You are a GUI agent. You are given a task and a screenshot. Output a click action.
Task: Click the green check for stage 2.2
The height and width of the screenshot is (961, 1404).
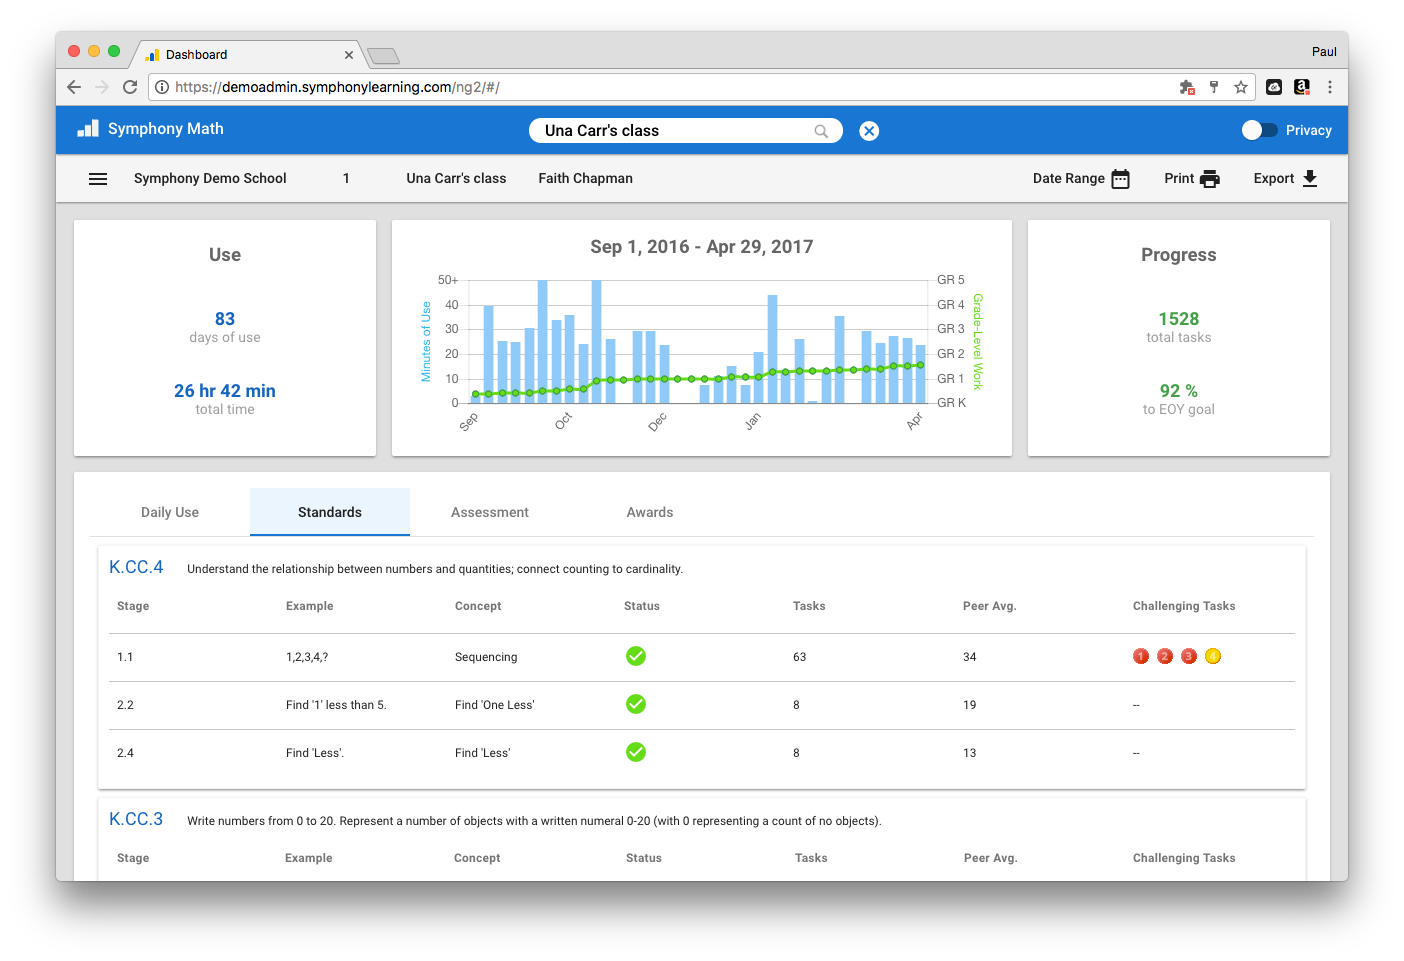[636, 704]
